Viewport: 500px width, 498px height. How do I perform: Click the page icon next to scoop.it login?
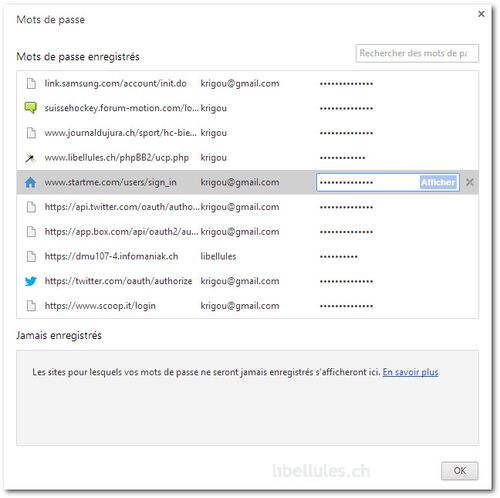click(31, 306)
